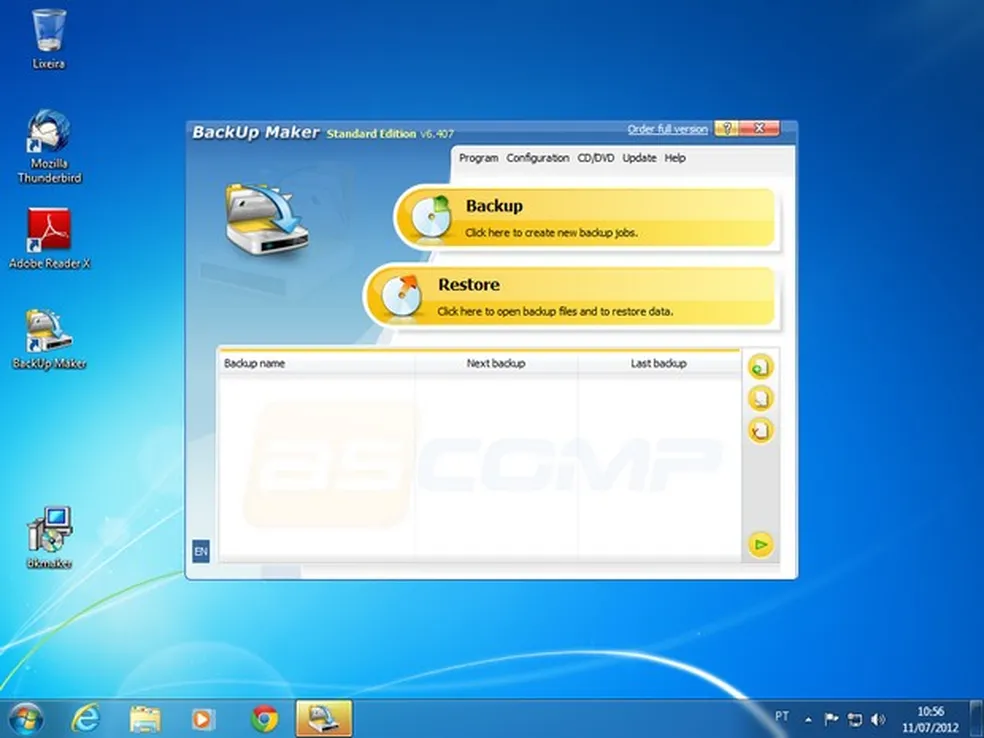984x738 pixels.
Task: Click the Next backup column header
Action: tap(496, 363)
